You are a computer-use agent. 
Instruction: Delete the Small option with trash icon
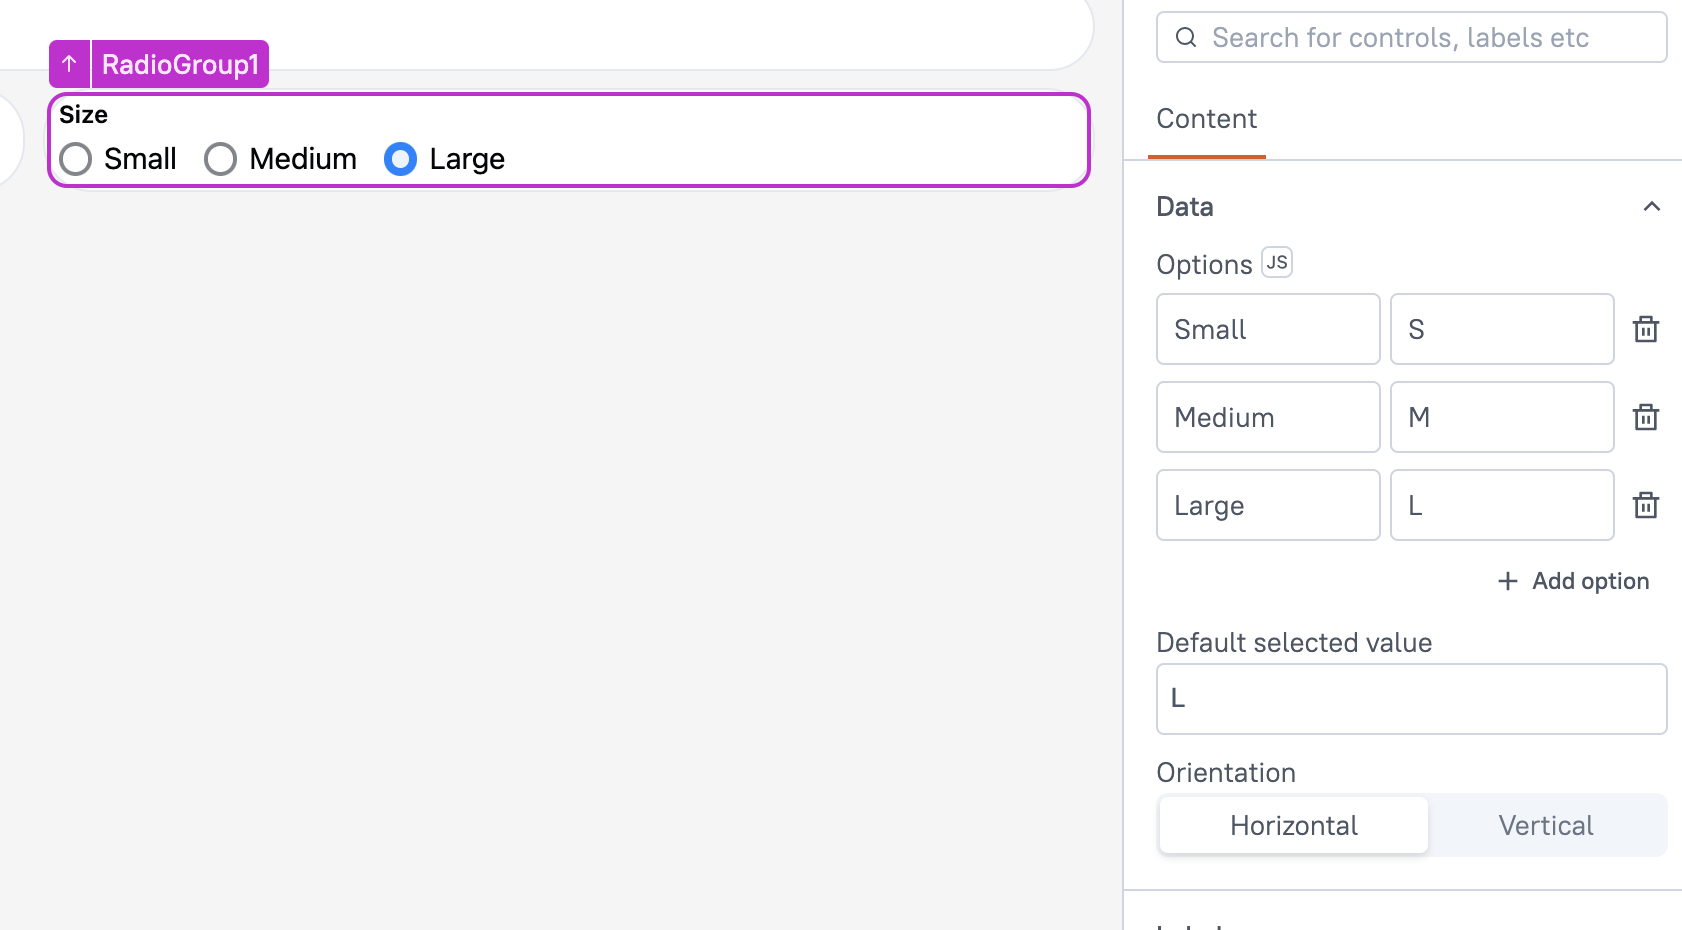click(1645, 329)
